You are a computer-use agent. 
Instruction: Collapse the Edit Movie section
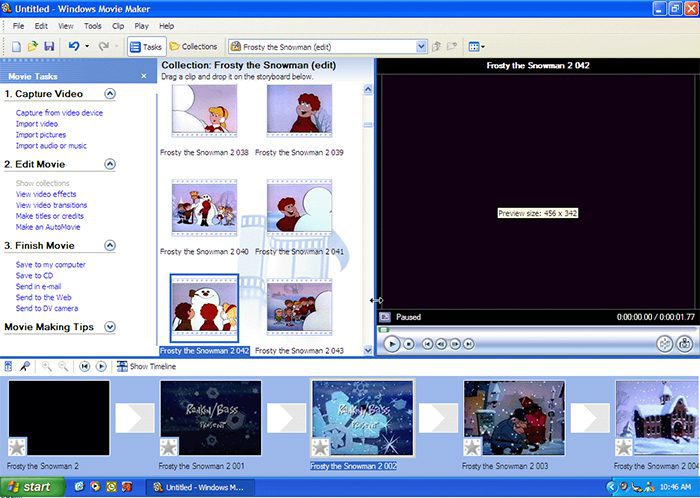tap(110, 164)
